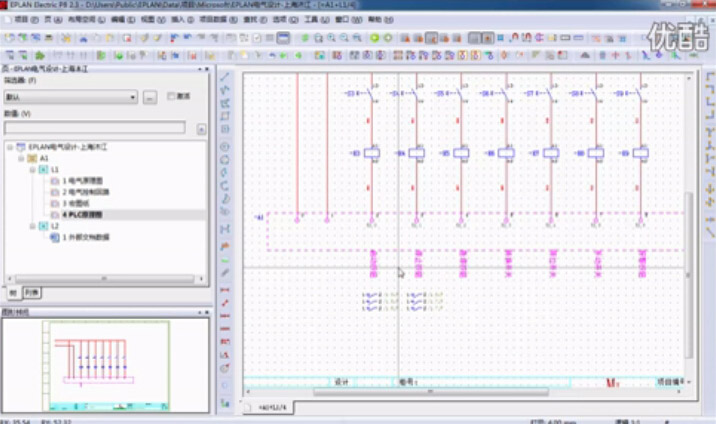Click the cross connection symbol icon

click(x=710, y=189)
